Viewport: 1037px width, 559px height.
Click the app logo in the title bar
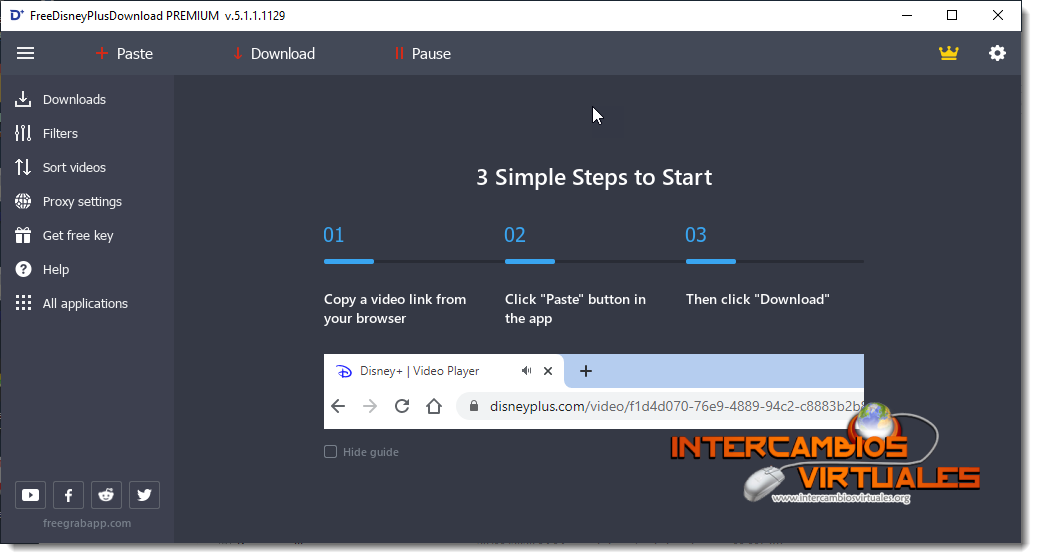pyautogui.click(x=17, y=15)
